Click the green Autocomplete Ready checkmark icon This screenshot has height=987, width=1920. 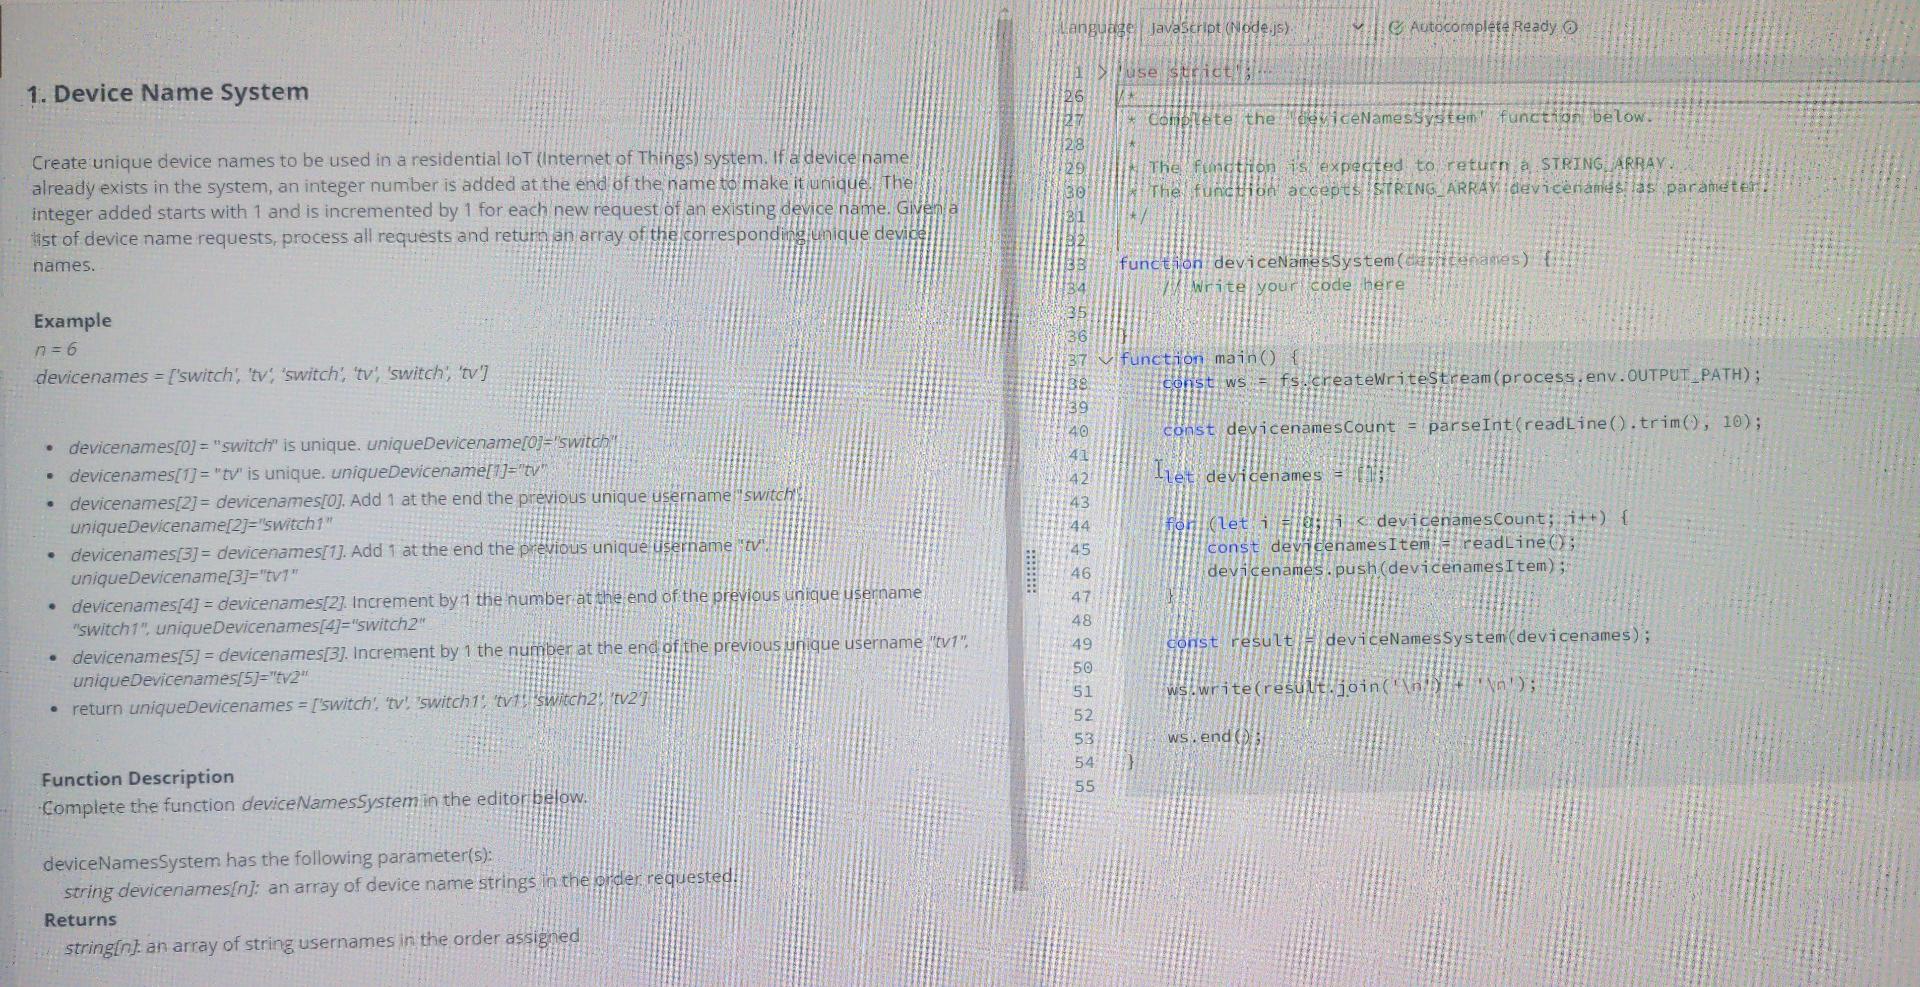pyautogui.click(x=1396, y=28)
